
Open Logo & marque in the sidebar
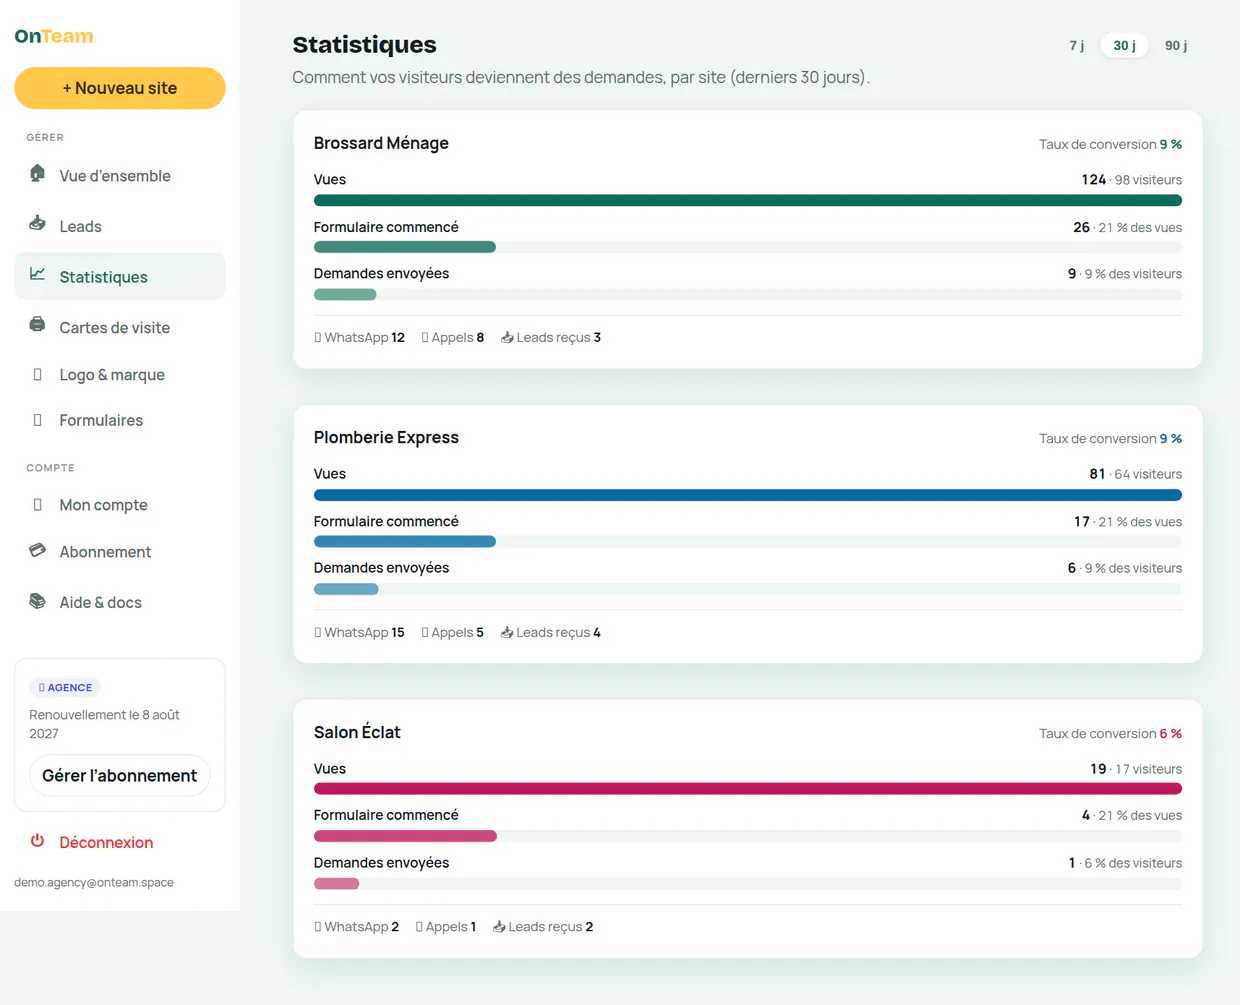coord(120,375)
